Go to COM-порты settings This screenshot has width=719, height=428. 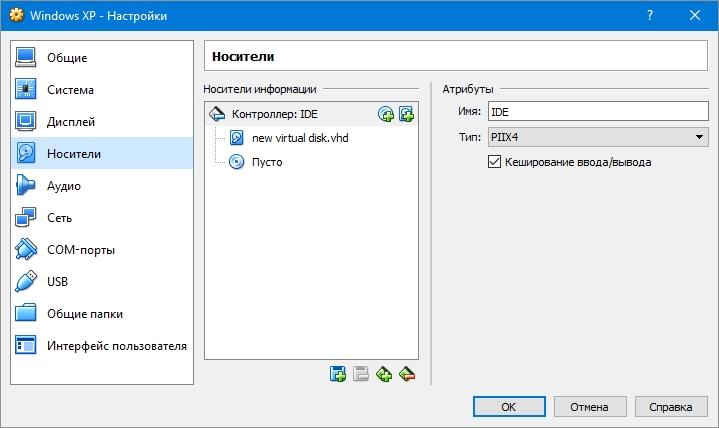click(x=102, y=250)
